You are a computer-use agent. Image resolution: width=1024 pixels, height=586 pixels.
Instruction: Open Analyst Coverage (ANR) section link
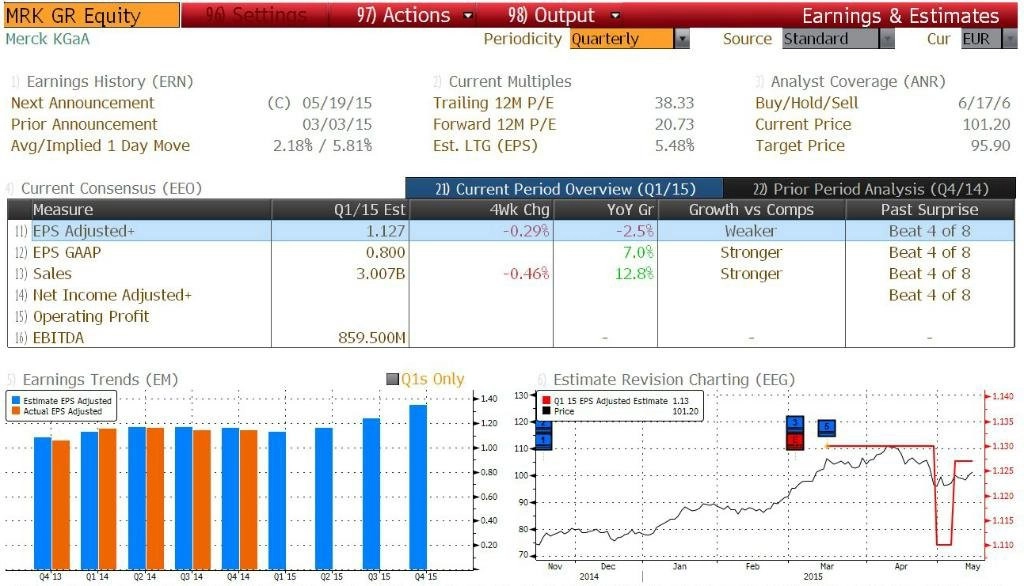click(857, 82)
